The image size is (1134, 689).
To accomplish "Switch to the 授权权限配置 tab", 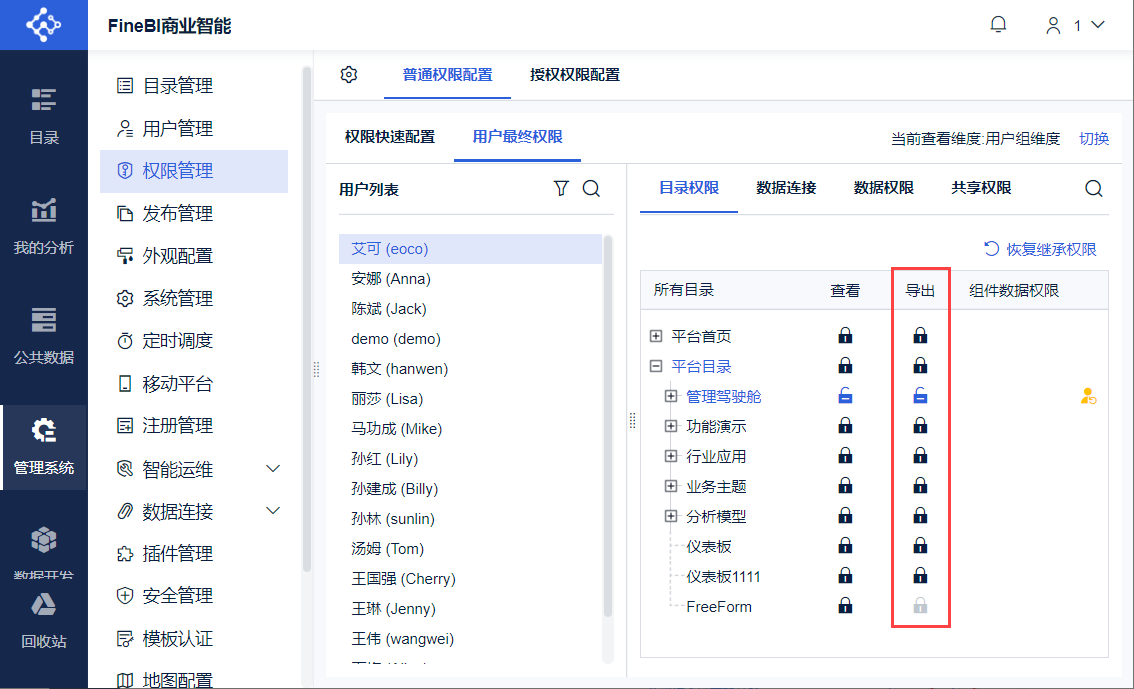I will 575,74.
